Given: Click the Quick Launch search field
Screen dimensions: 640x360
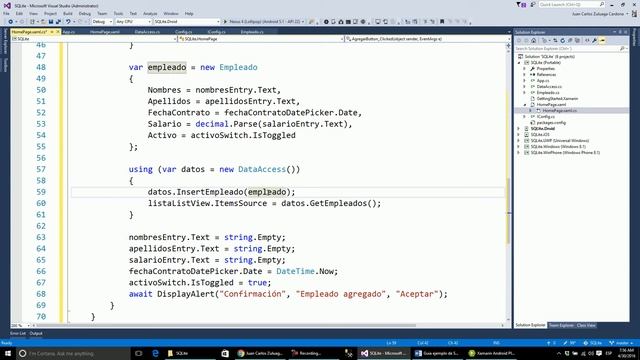Looking at the screenshot, I should [571, 4].
